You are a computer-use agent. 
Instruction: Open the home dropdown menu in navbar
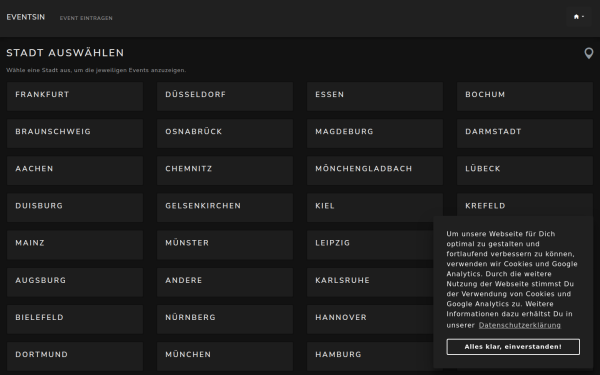pyautogui.click(x=579, y=17)
